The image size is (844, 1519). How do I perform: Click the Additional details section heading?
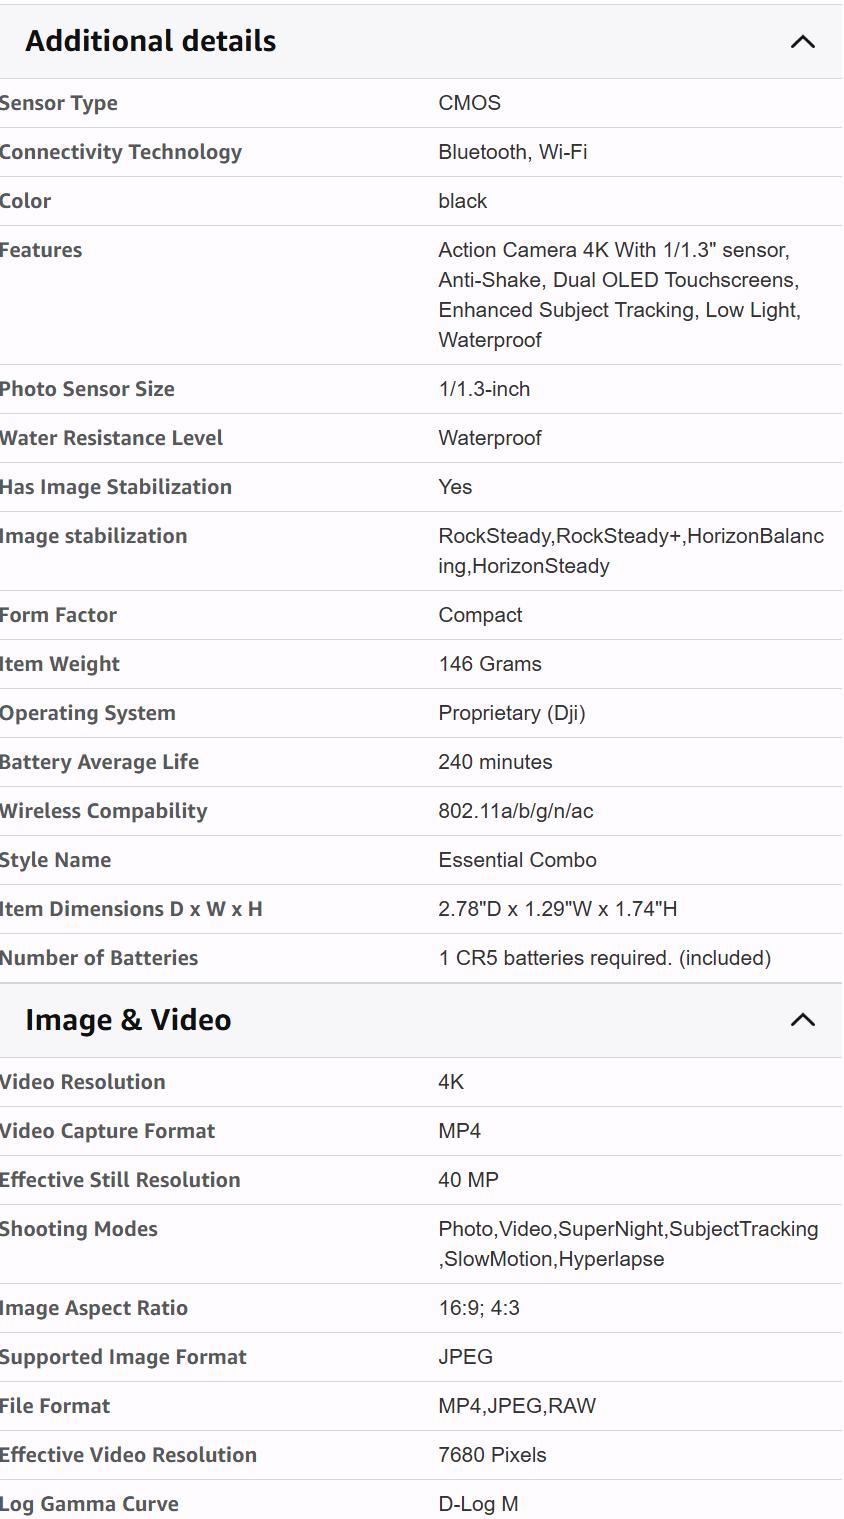[151, 41]
